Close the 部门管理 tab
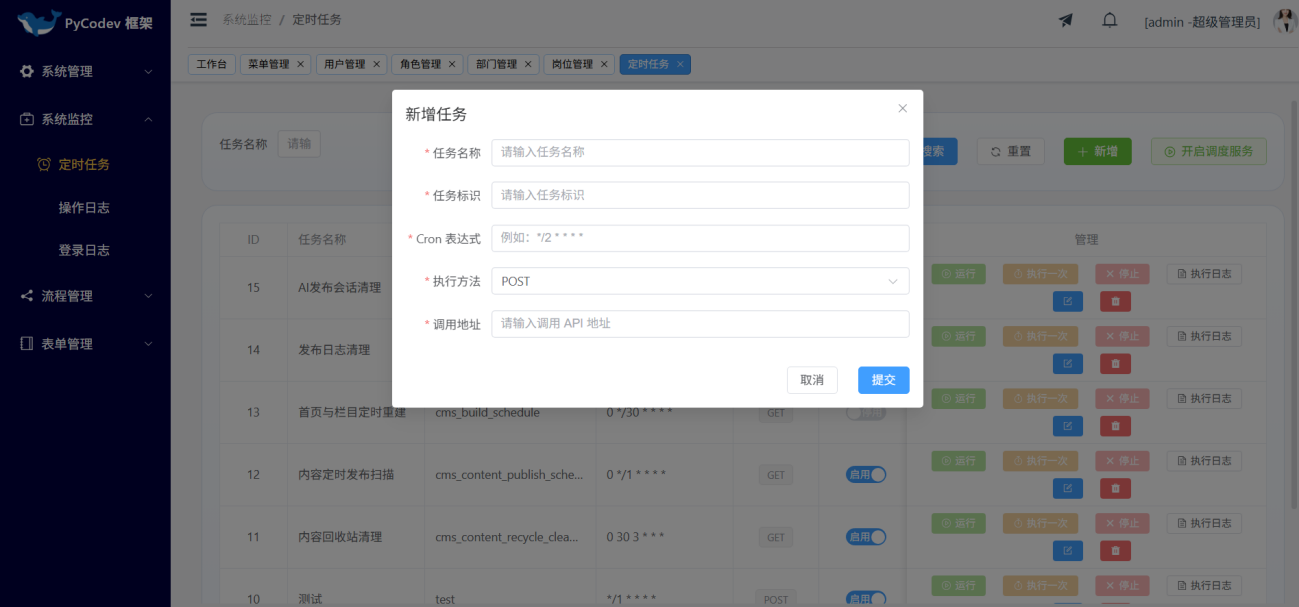The image size is (1299, 607). coord(528,64)
